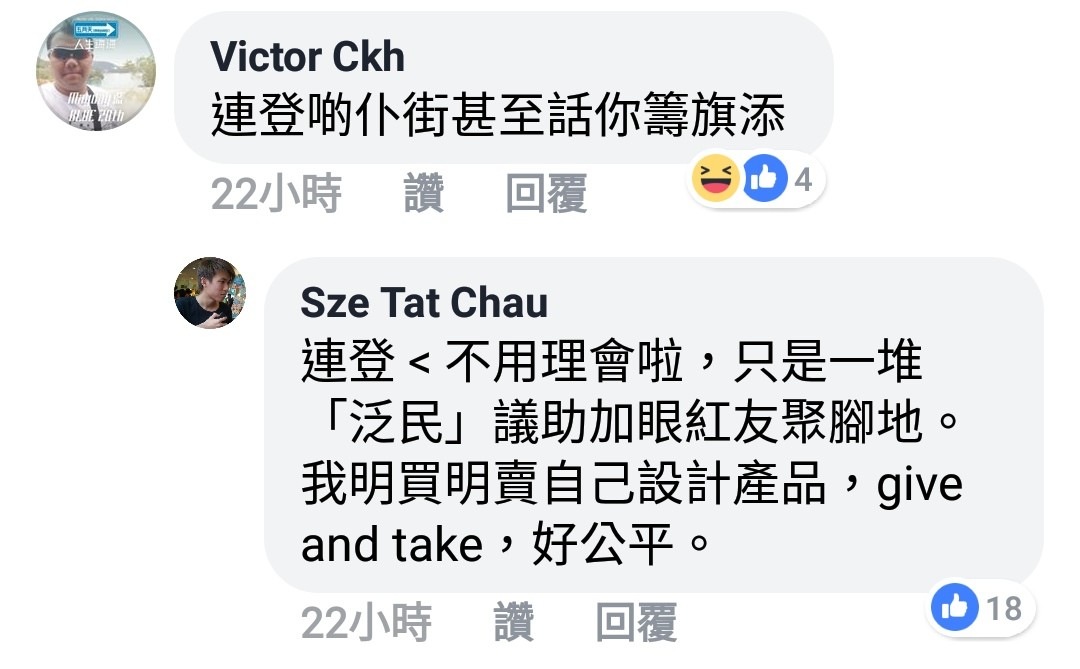Open Victor Ckh's profile picture
The width and height of the screenshot is (1080, 669).
pos(96,71)
